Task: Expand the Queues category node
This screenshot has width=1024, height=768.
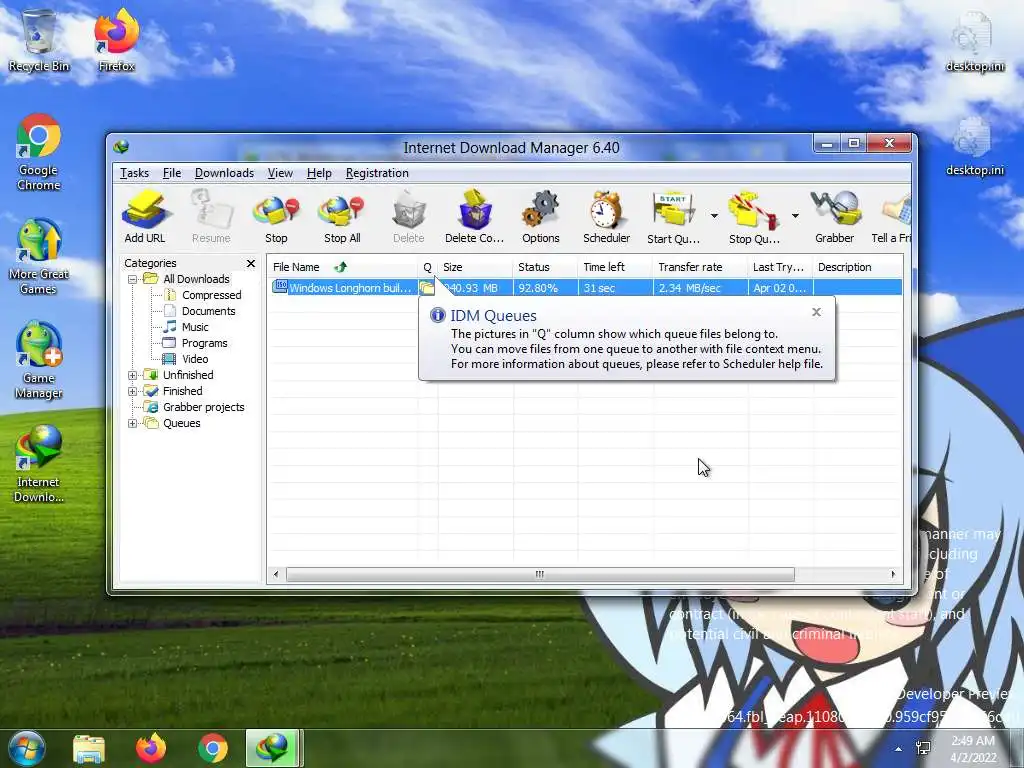Action: pos(133,423)
